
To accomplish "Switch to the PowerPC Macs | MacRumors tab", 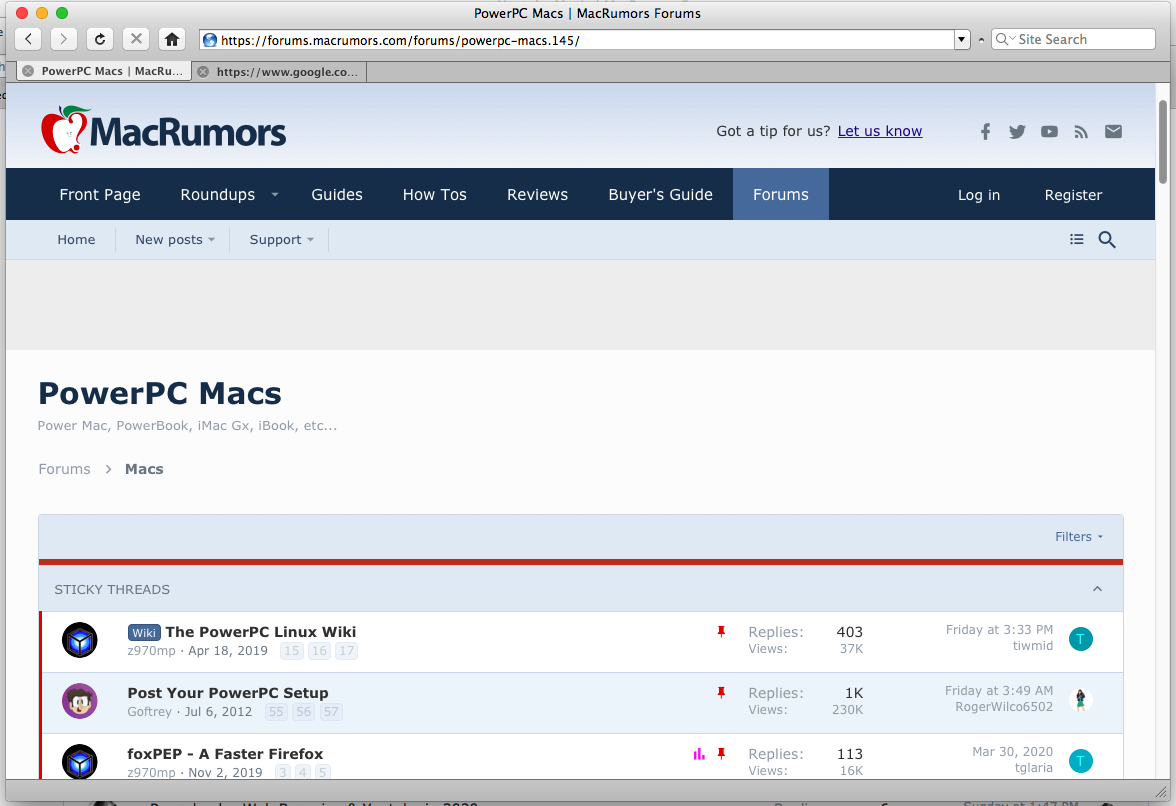I will point(104,71).
